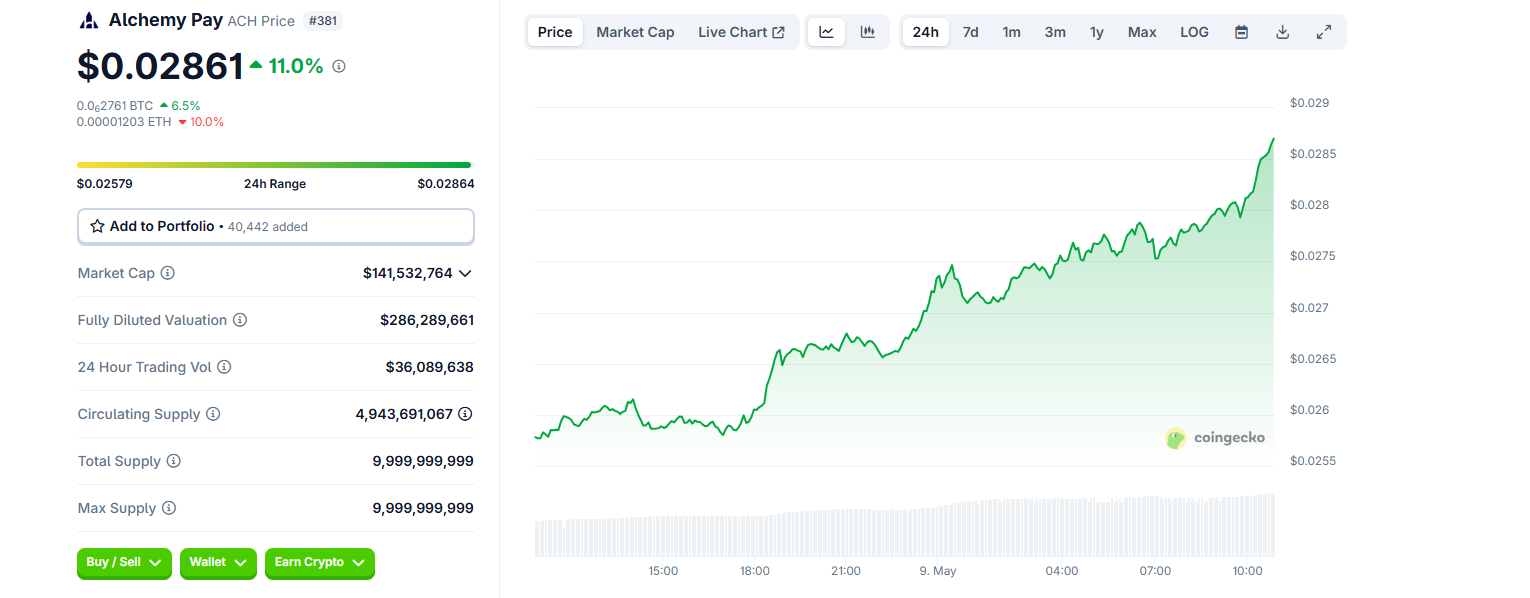1530x598 pixels.
Task: Click the 0.0₆2761 BTC price text
Action: (115, 105)
